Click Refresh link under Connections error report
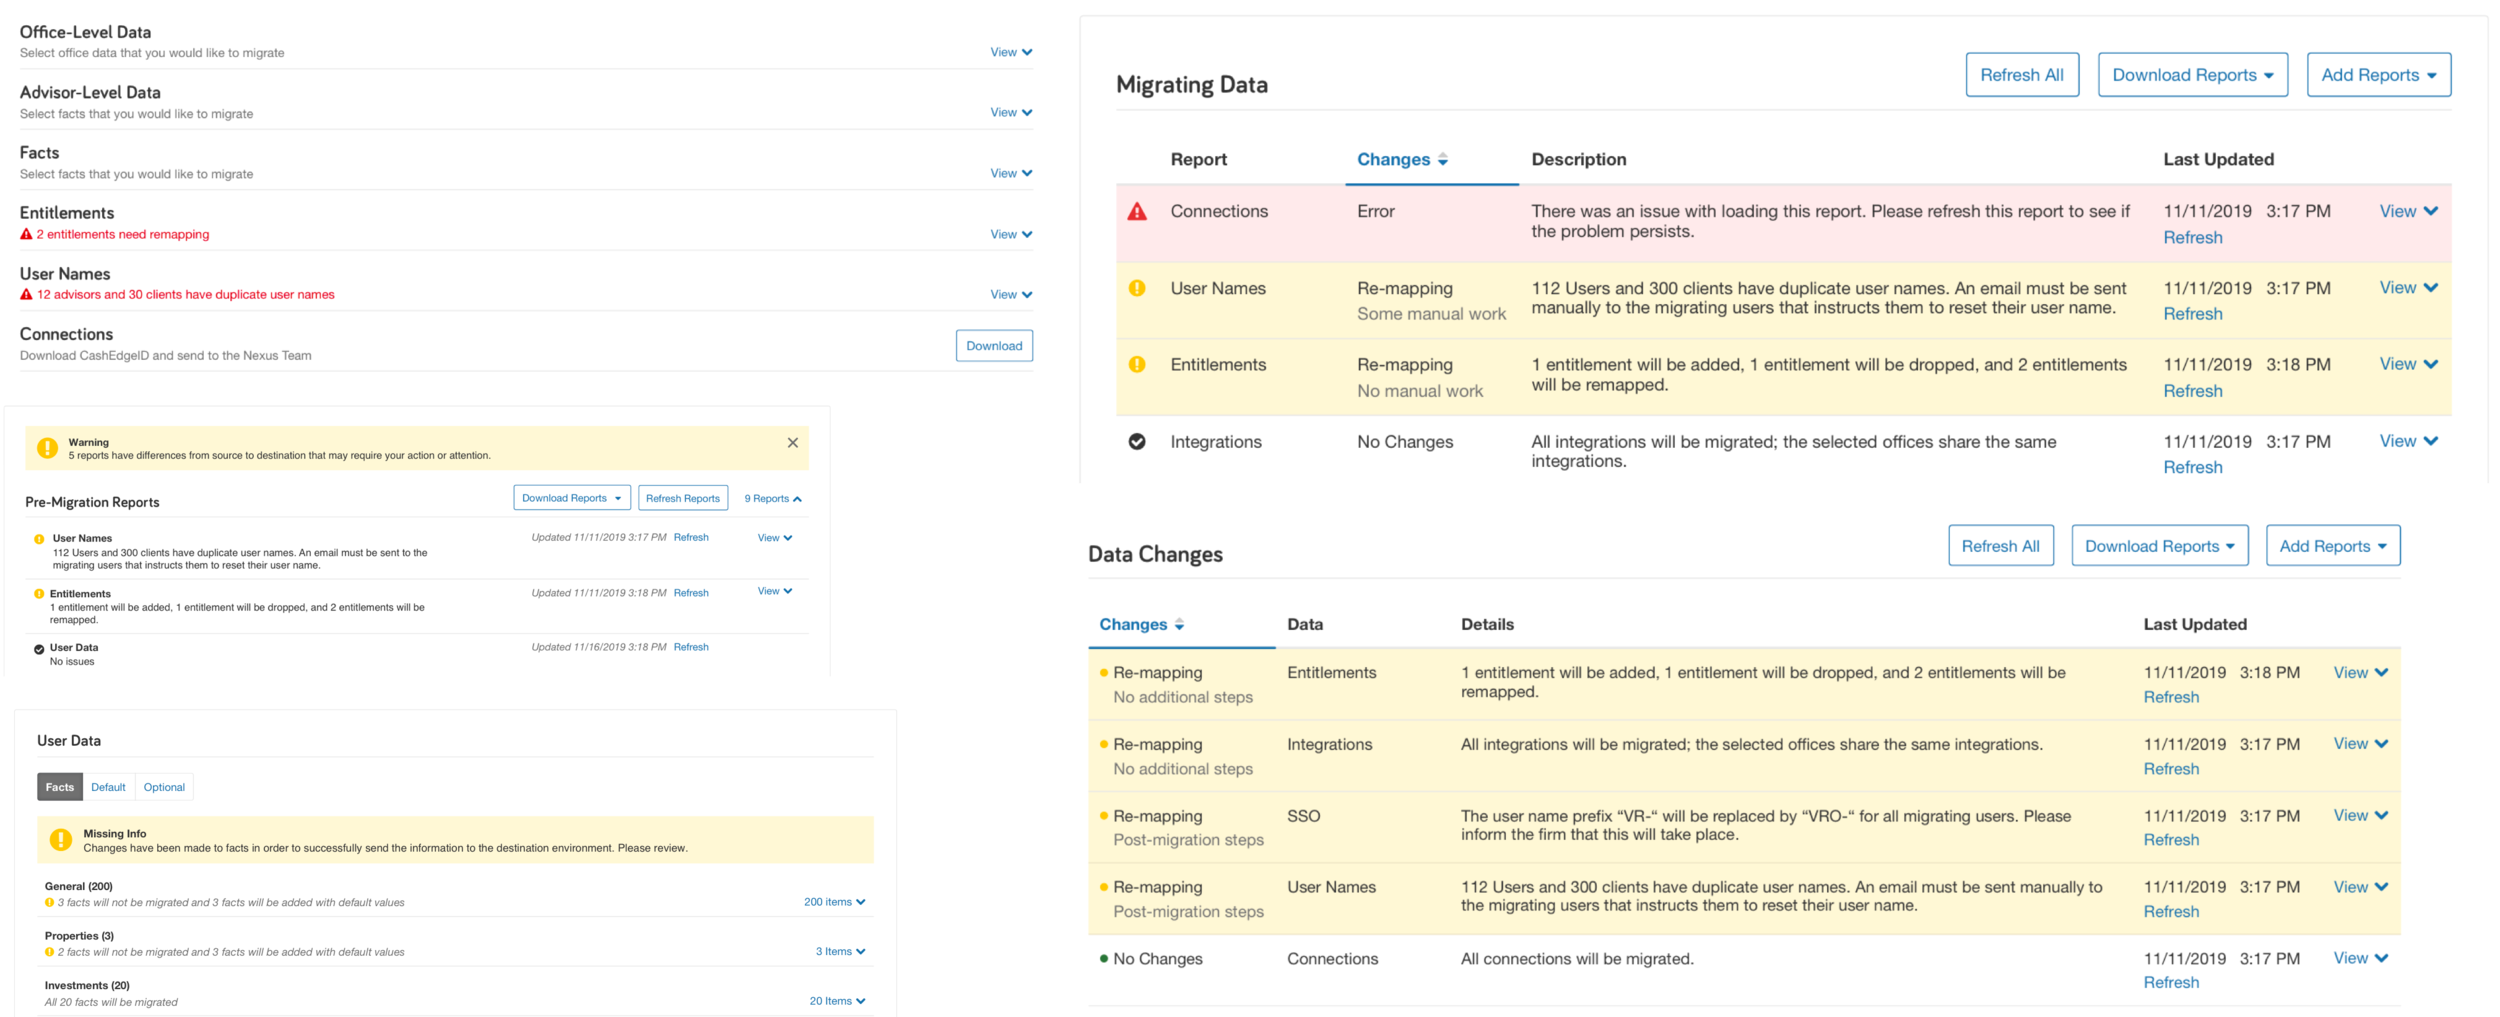This screenshot has height=1017, width=2500. coord(2192,238)
